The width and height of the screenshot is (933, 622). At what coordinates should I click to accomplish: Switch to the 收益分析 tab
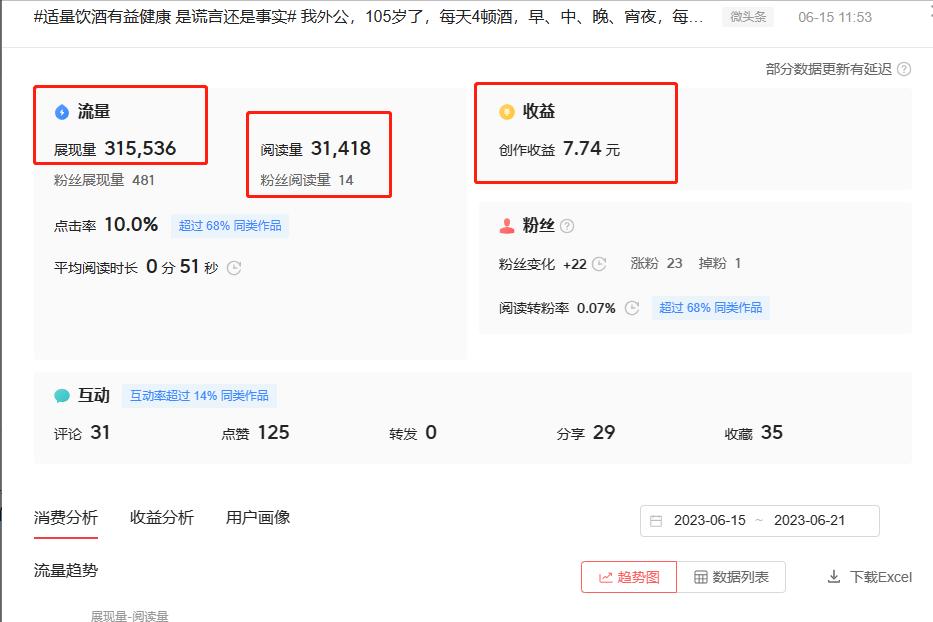[161, 517]
